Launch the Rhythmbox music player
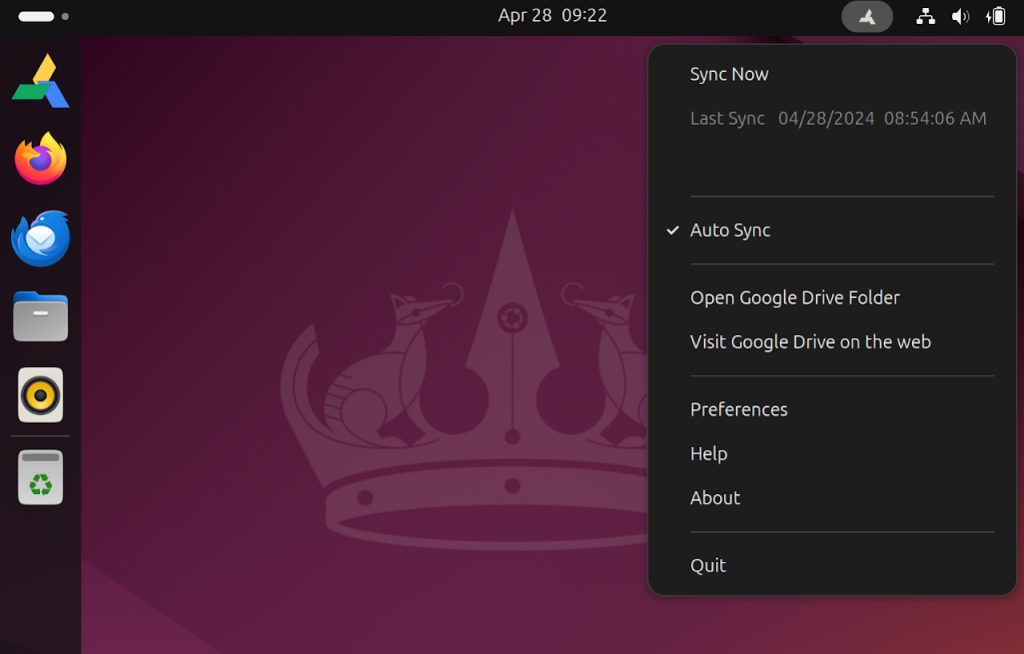 click(40, 394)
